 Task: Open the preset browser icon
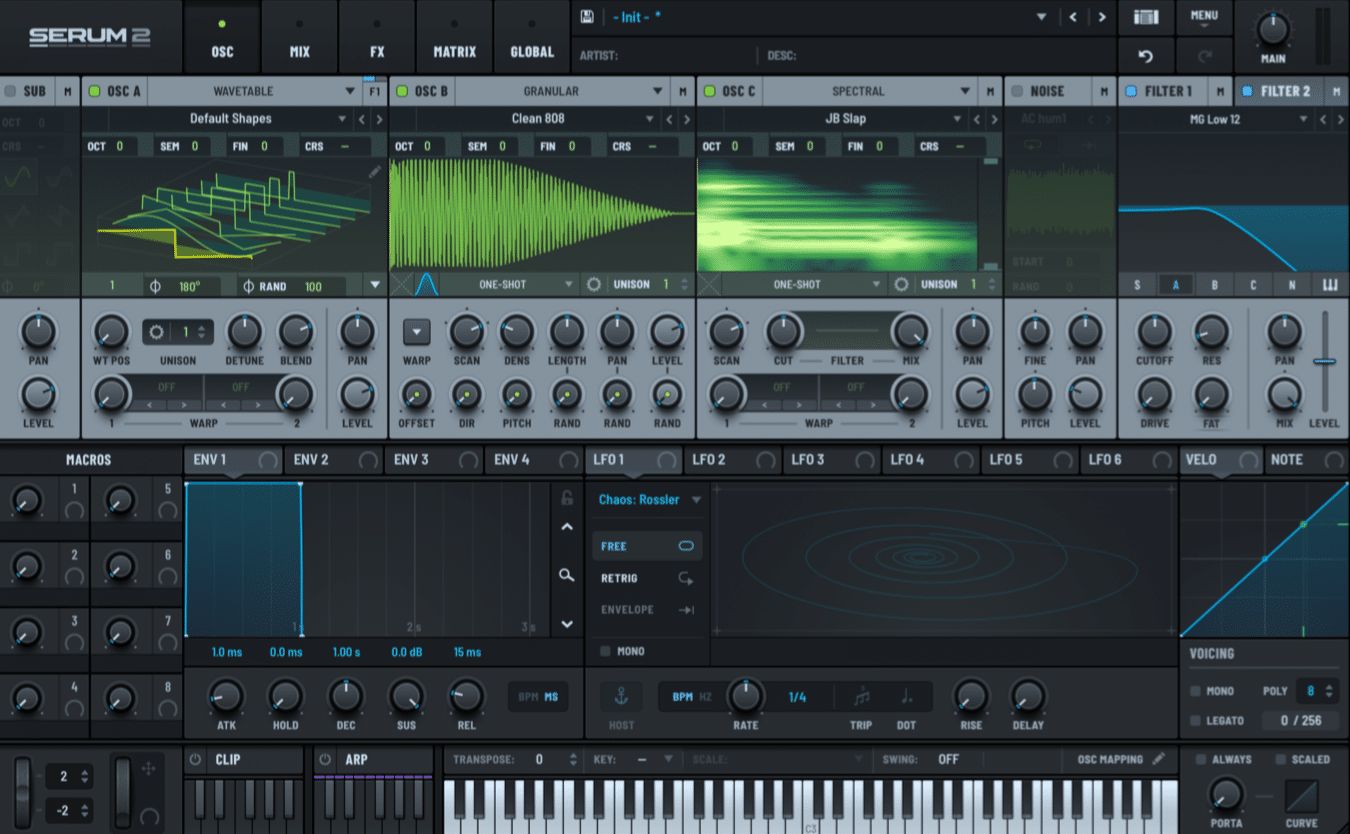click(x=1146, y=17)
